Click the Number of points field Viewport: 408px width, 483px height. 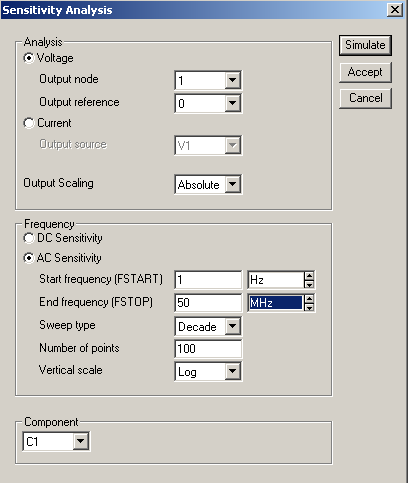coord(208,349)
